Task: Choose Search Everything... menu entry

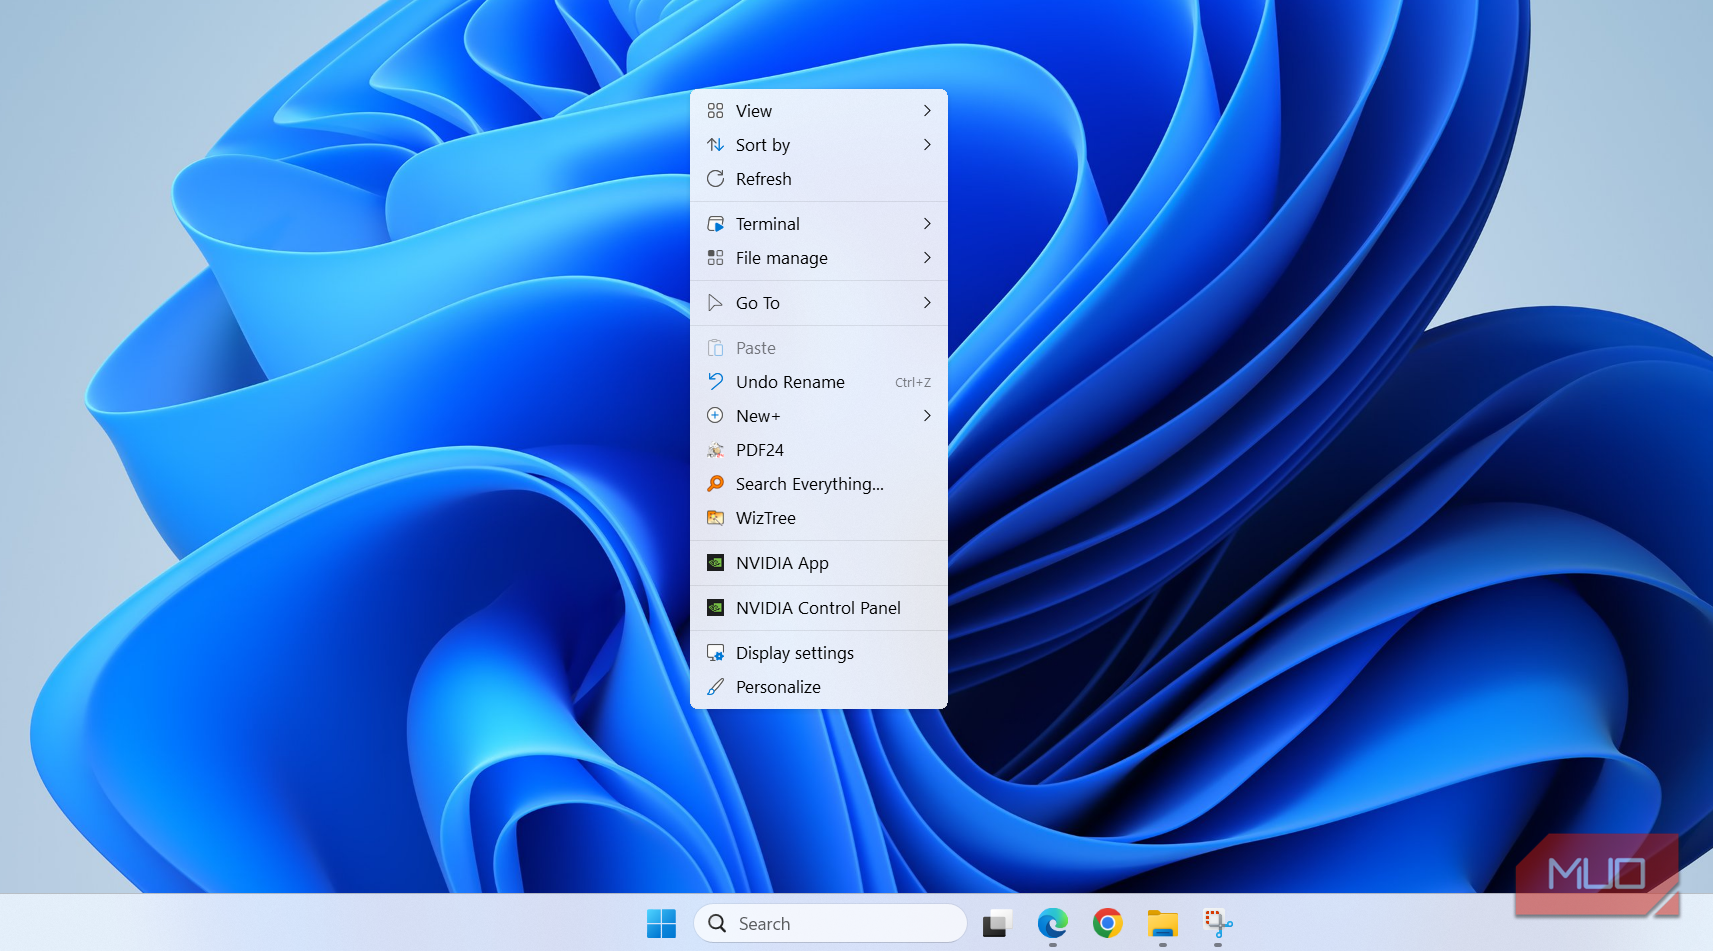Action: pyautogui.click(x=819, y=484)
